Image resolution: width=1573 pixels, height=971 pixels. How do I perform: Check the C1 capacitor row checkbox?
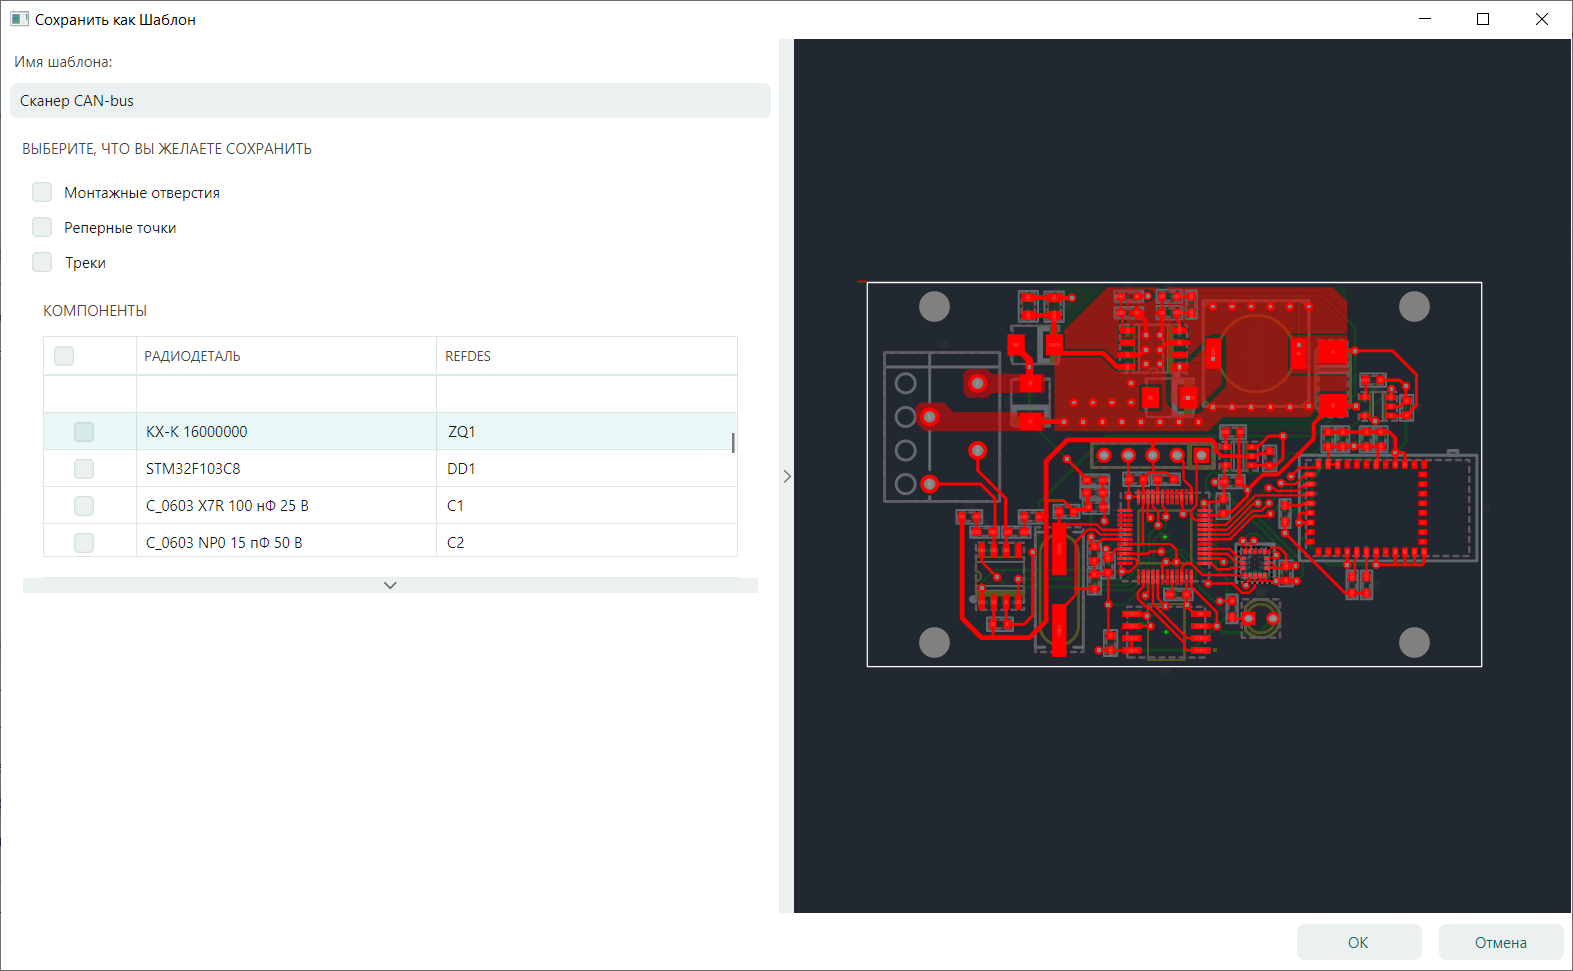coord(84,506)
